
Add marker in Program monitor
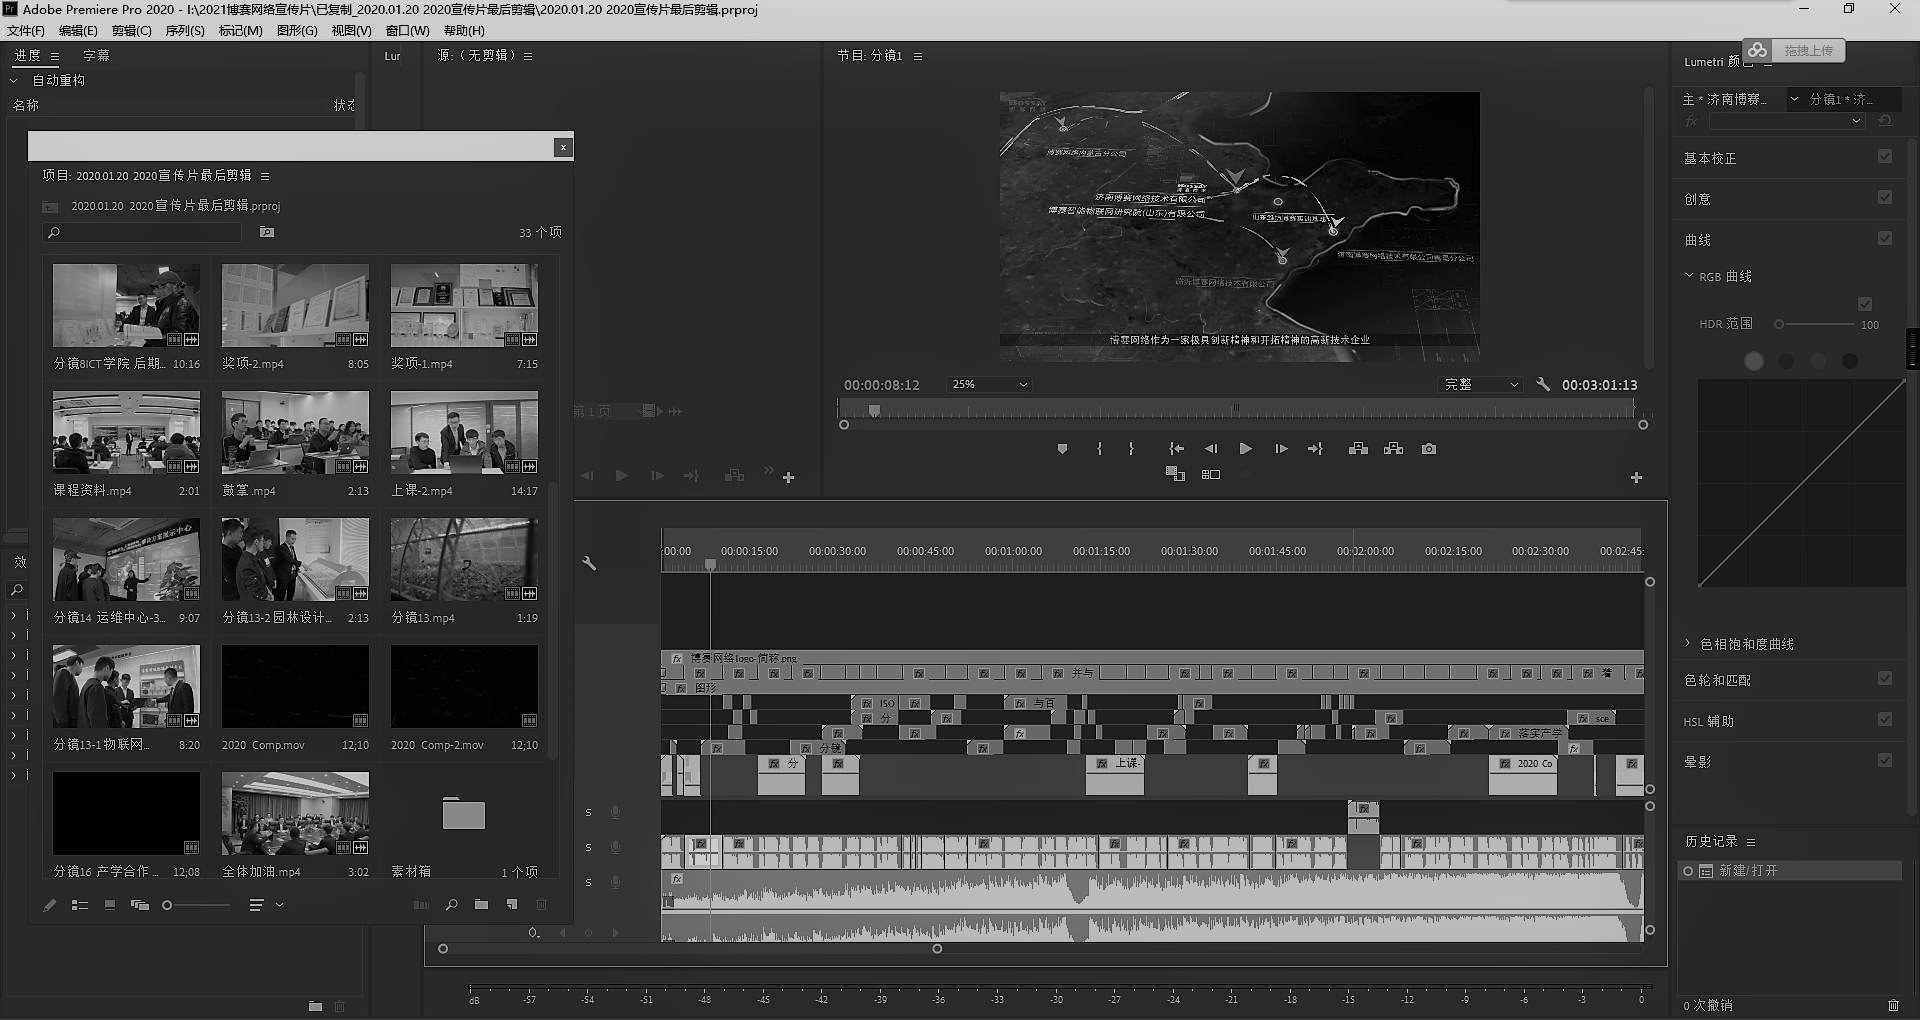pos(1062,449)
